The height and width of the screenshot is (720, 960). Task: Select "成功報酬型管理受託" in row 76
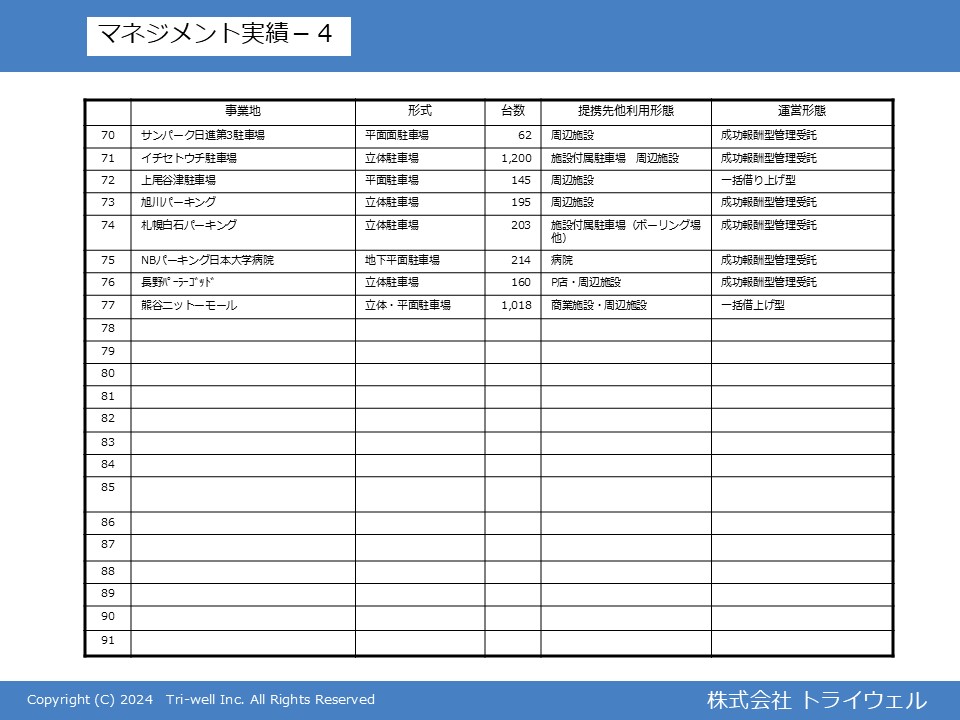click(769, 282)
